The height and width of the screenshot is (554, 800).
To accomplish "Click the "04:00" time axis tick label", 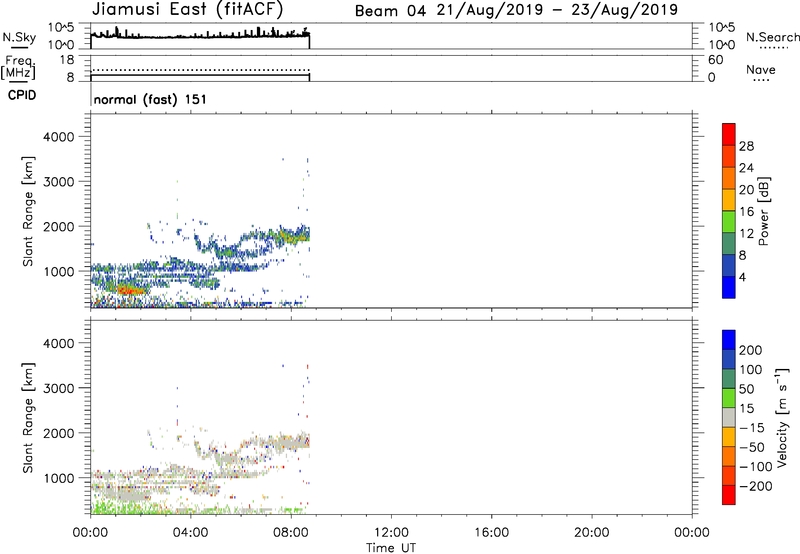I will click(191, 533).
